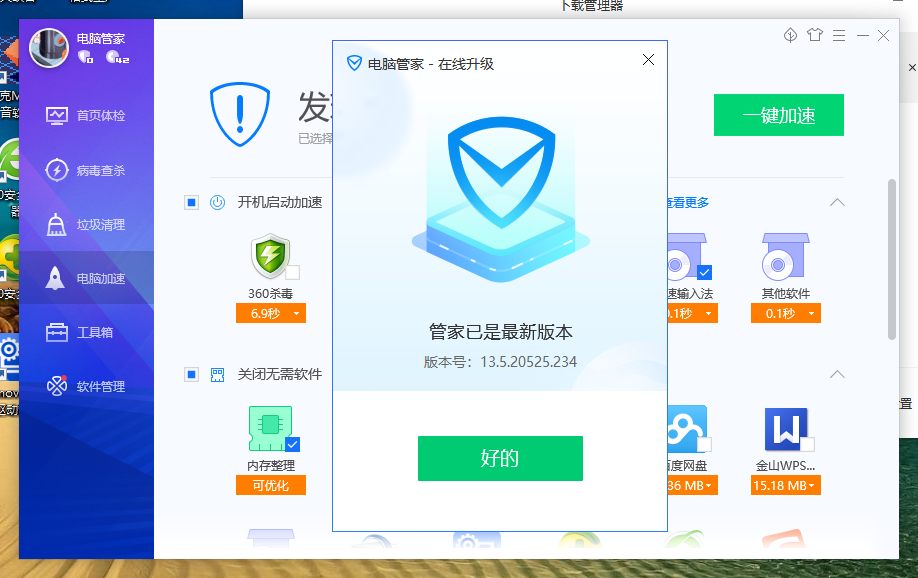918x578 pixels.
Task: Click the 内存整理 chip icon
Action: coord(270,428)
